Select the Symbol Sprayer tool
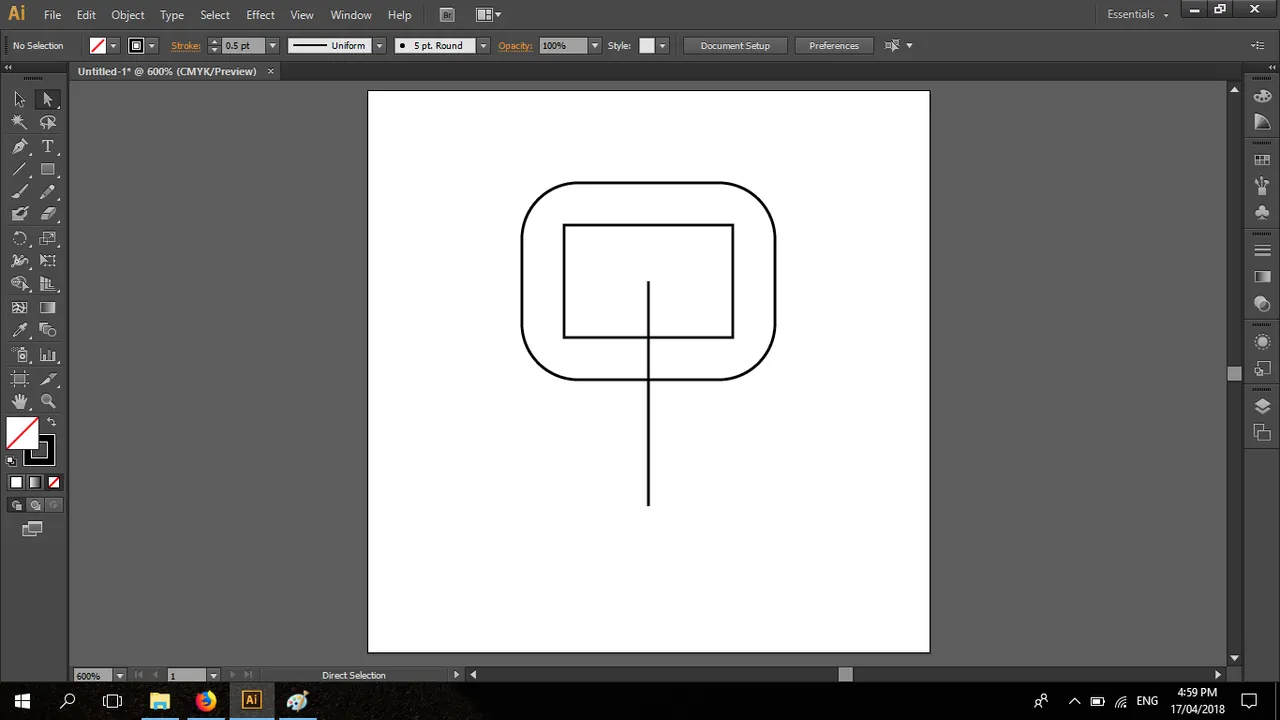The image size is (1280, 720). [x=19, y=355]
